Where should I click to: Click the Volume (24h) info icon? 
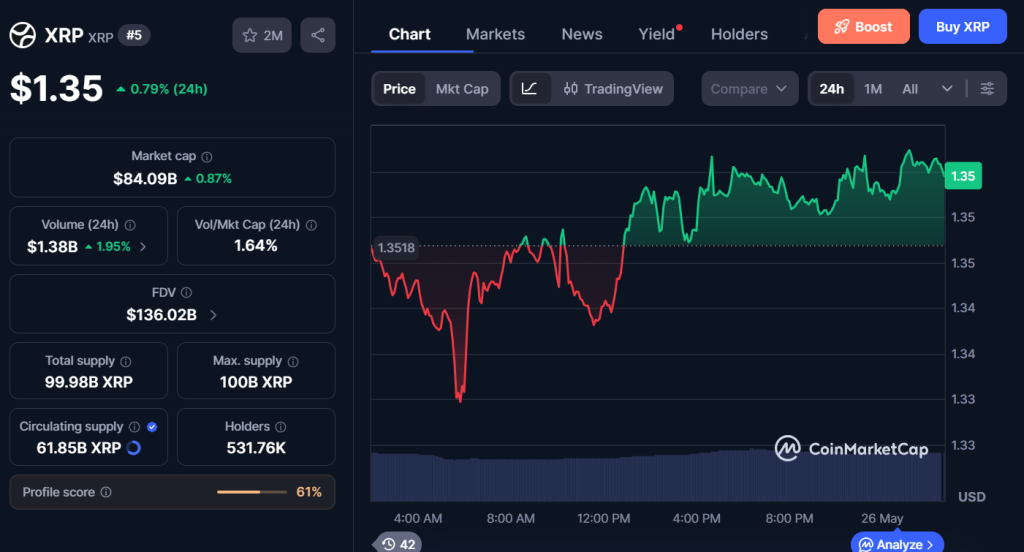[x=130, y=225]
